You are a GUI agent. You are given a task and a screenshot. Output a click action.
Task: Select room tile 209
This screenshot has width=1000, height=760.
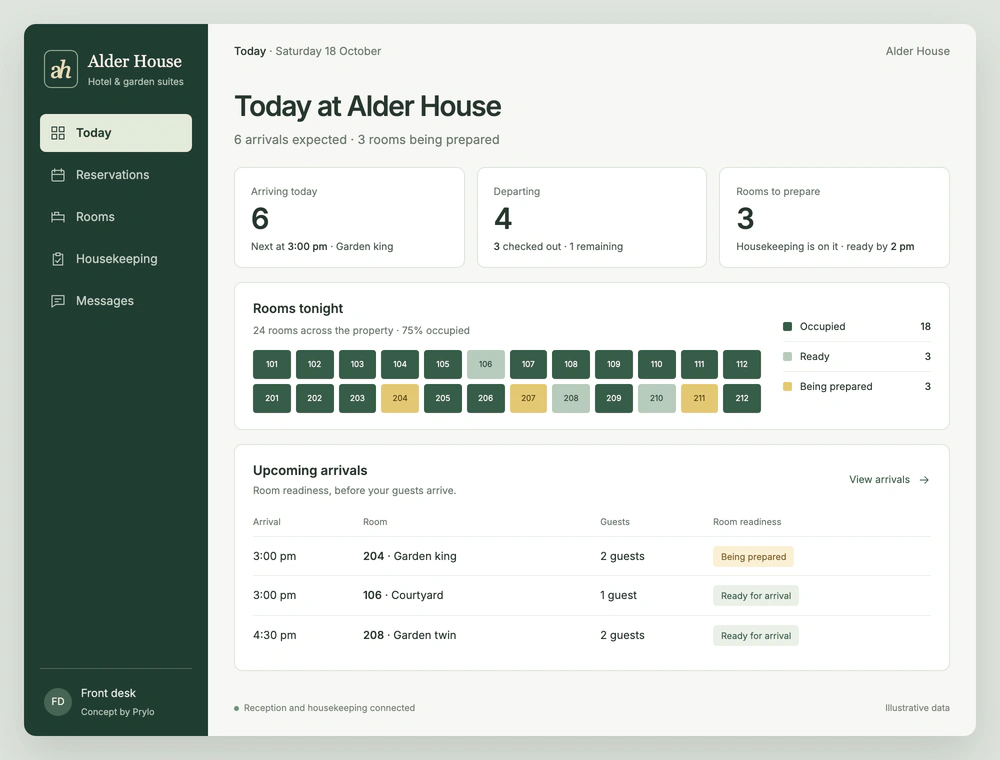click(x=614, y=398)
